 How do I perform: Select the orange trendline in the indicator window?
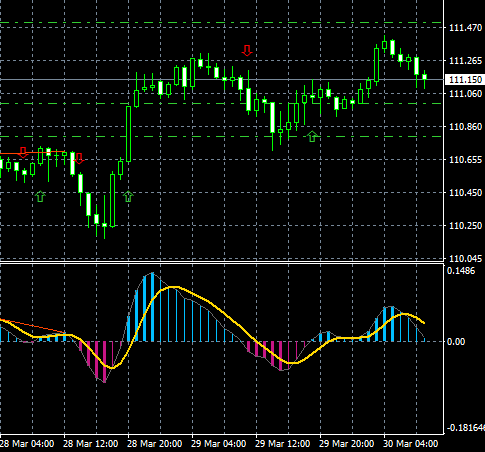pyautogui.click(x=33, y=326)
